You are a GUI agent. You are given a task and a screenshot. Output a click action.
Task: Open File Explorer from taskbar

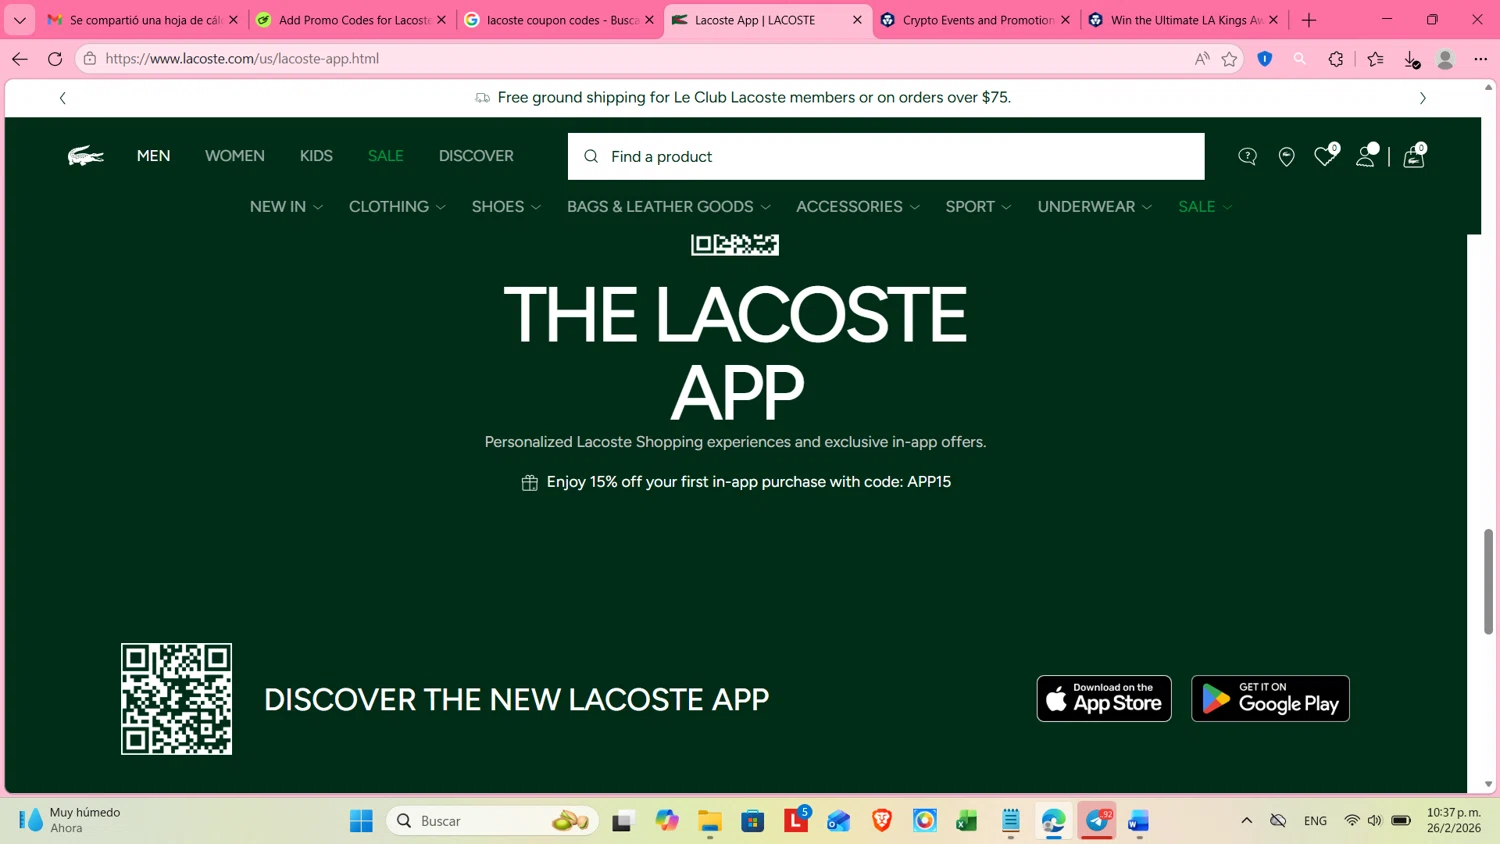710,821
